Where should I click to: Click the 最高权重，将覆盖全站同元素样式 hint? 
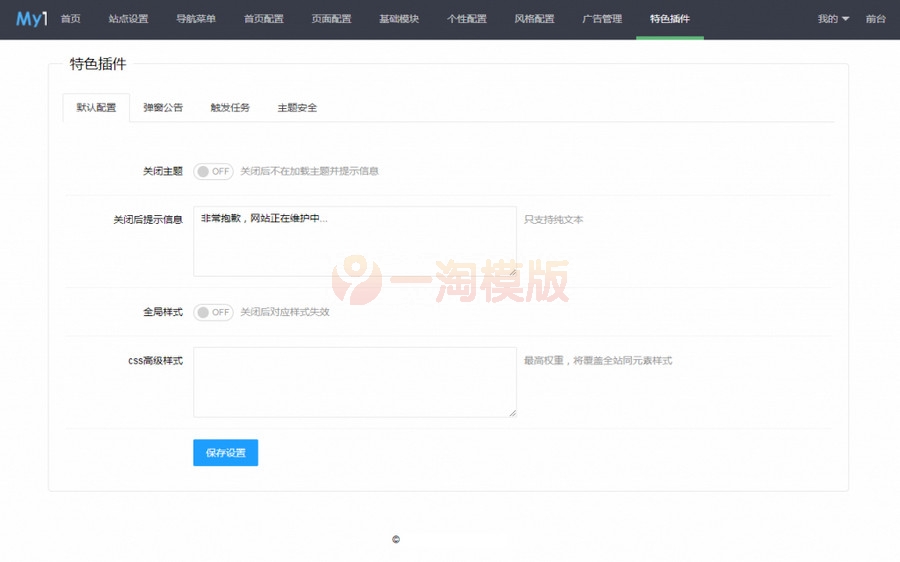click(598, 361)
